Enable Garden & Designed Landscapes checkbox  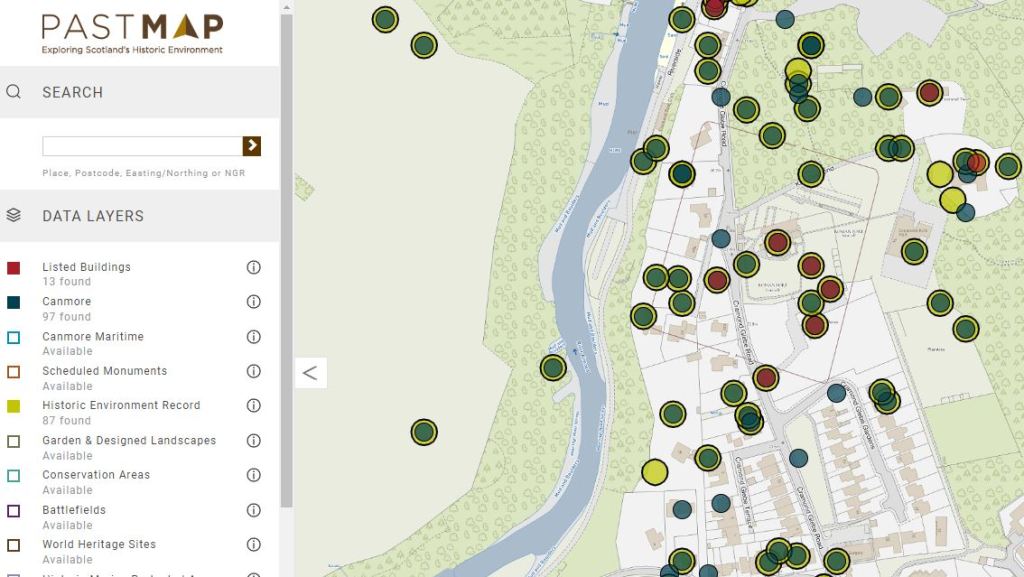click(x=14, y=441)
